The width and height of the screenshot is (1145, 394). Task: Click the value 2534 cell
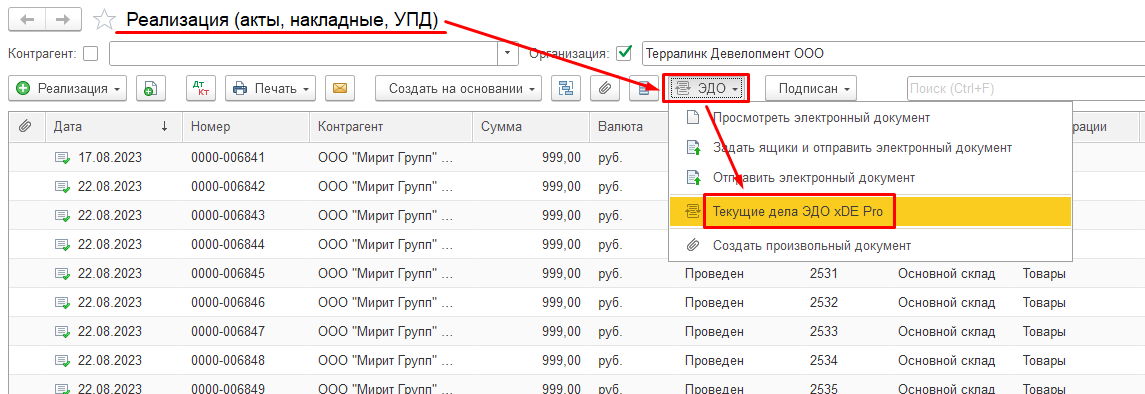click(824, 360)
